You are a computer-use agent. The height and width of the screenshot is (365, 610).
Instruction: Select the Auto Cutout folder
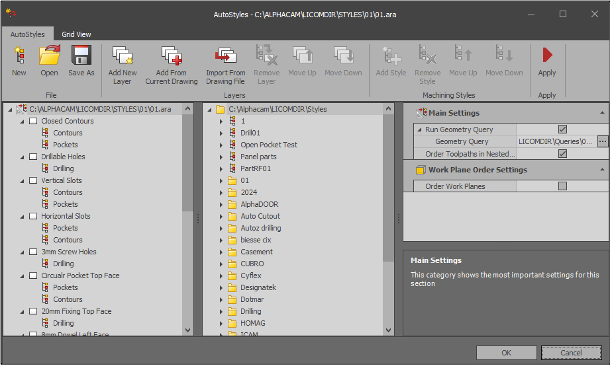pyautogui.click(x=260, y=216)
